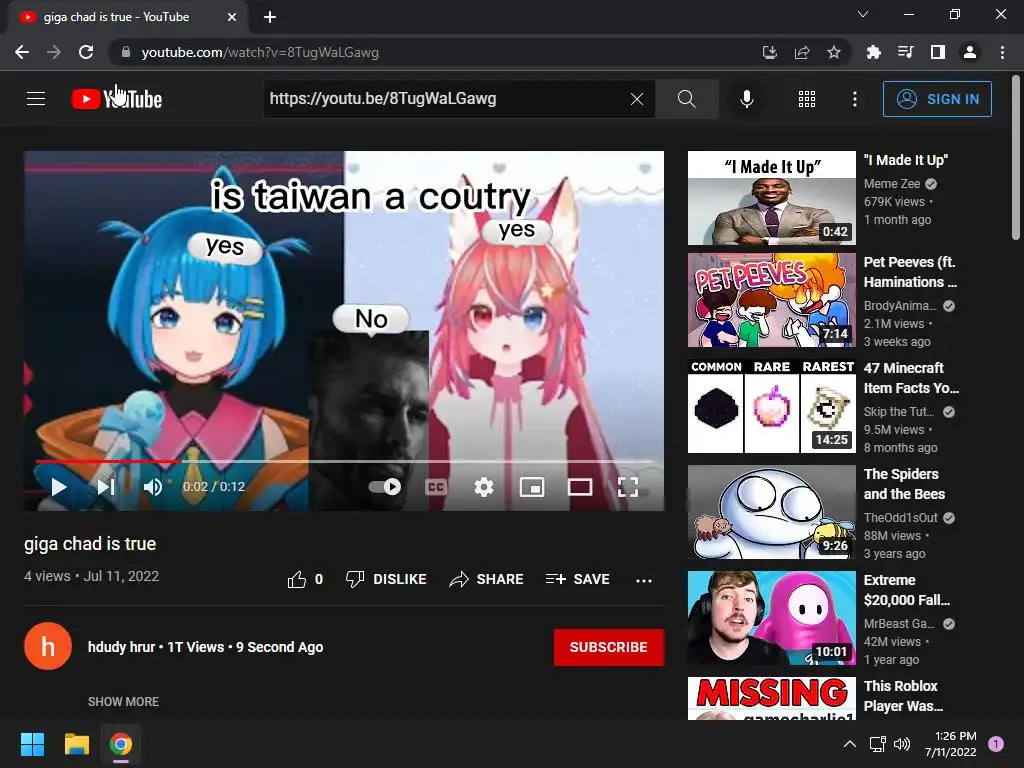Viewport: 1024px width, 768px height.
Task: Open the Chrome media control icon
Action: click(x=905, y=52)
